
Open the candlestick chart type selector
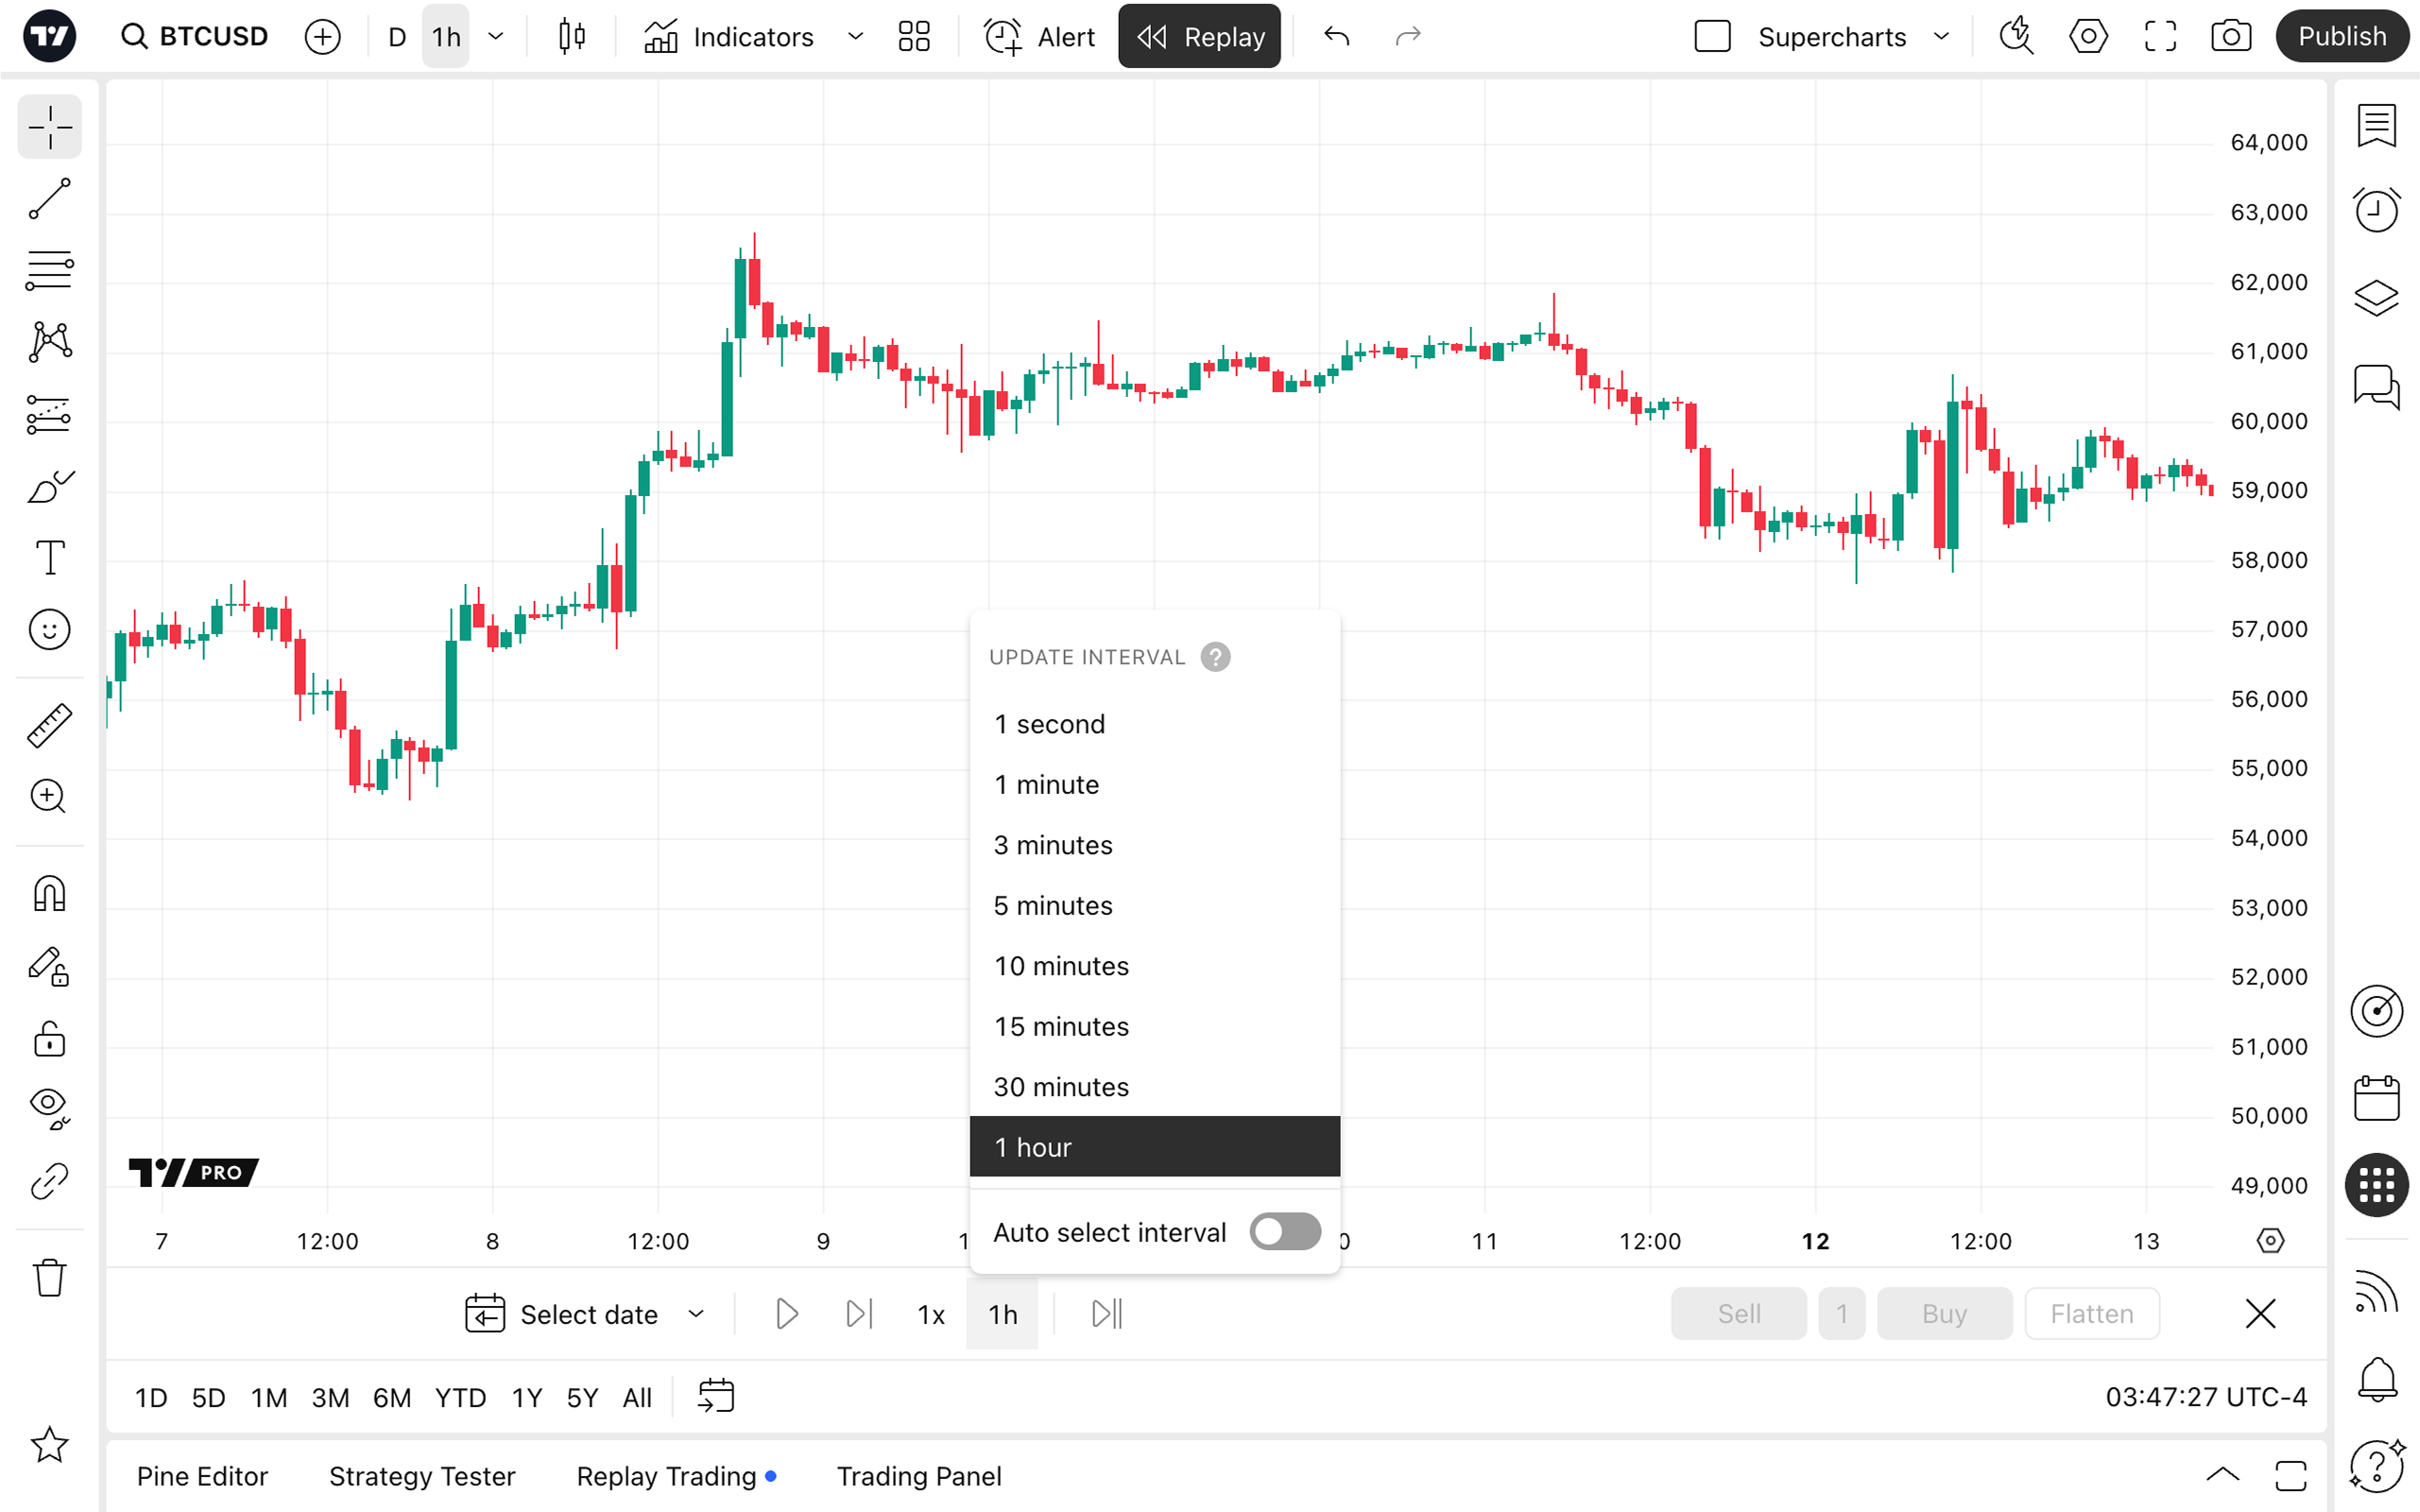pos(572,37)
